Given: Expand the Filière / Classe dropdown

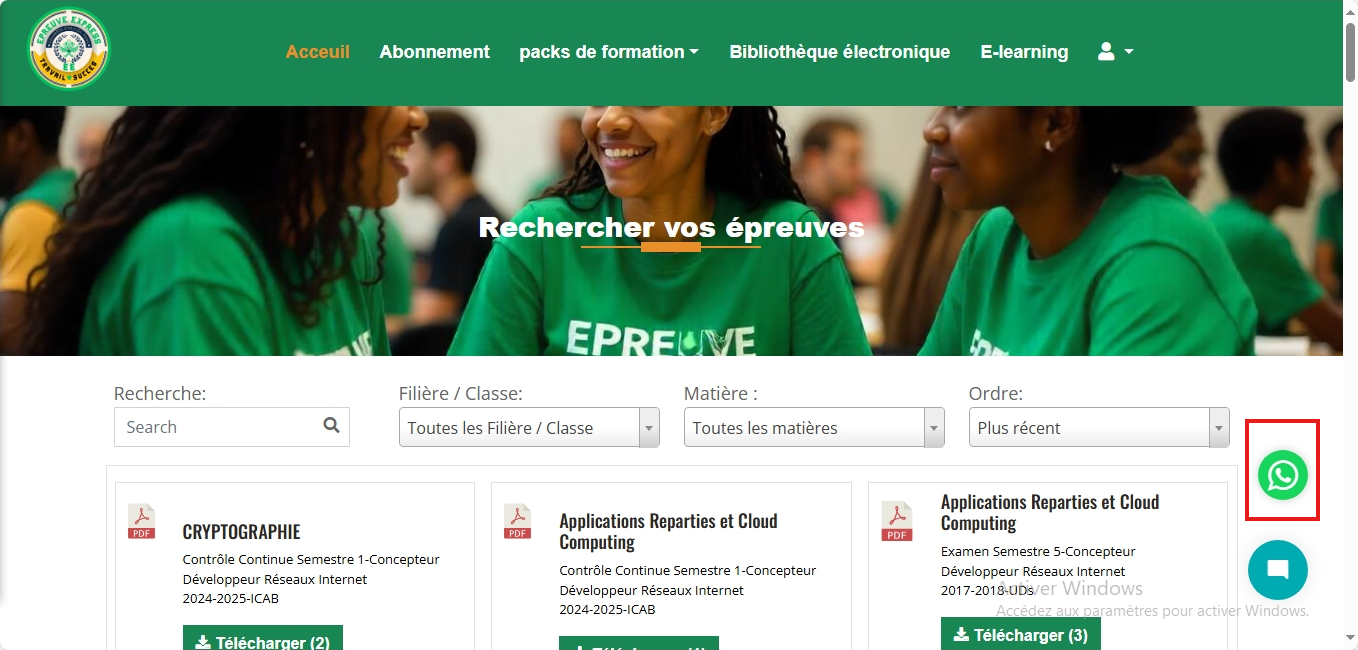Looking at the screenshot, I should pyautogui.click(x=529, y=427).
